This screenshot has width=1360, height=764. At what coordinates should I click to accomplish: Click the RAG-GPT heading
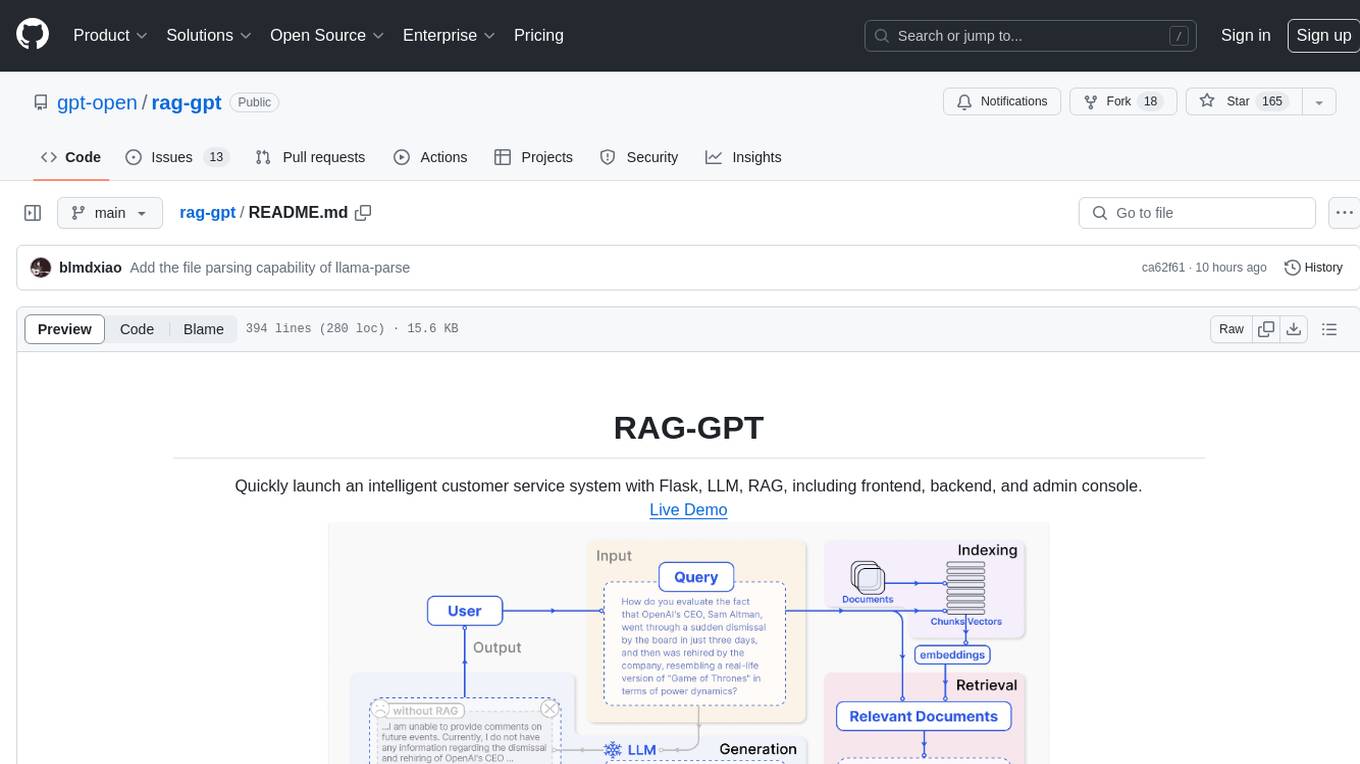click(x=688, y=428)
